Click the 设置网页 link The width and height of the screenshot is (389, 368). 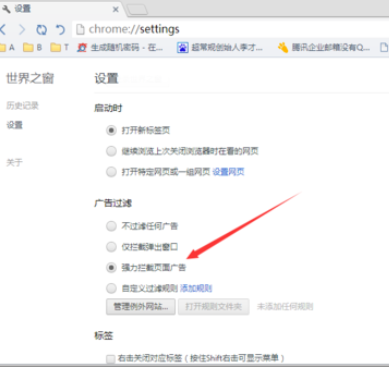click(228, 172)
